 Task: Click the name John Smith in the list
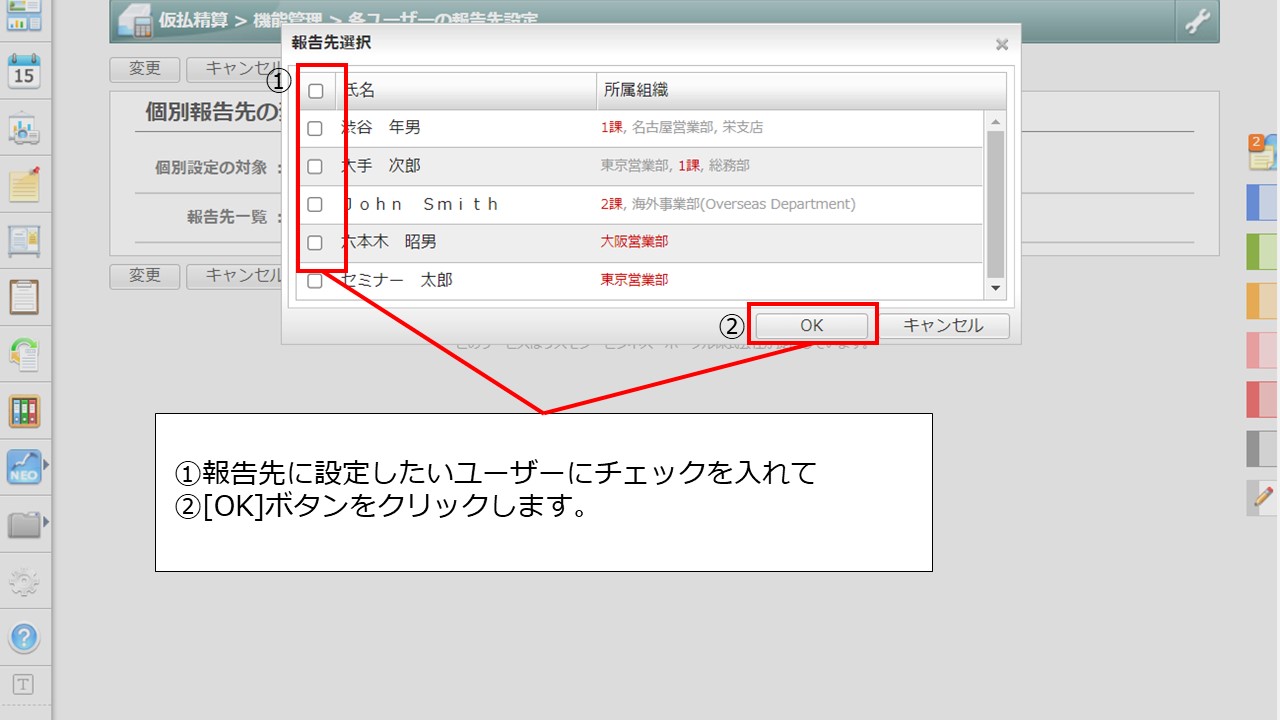click(x=420, y=204)
